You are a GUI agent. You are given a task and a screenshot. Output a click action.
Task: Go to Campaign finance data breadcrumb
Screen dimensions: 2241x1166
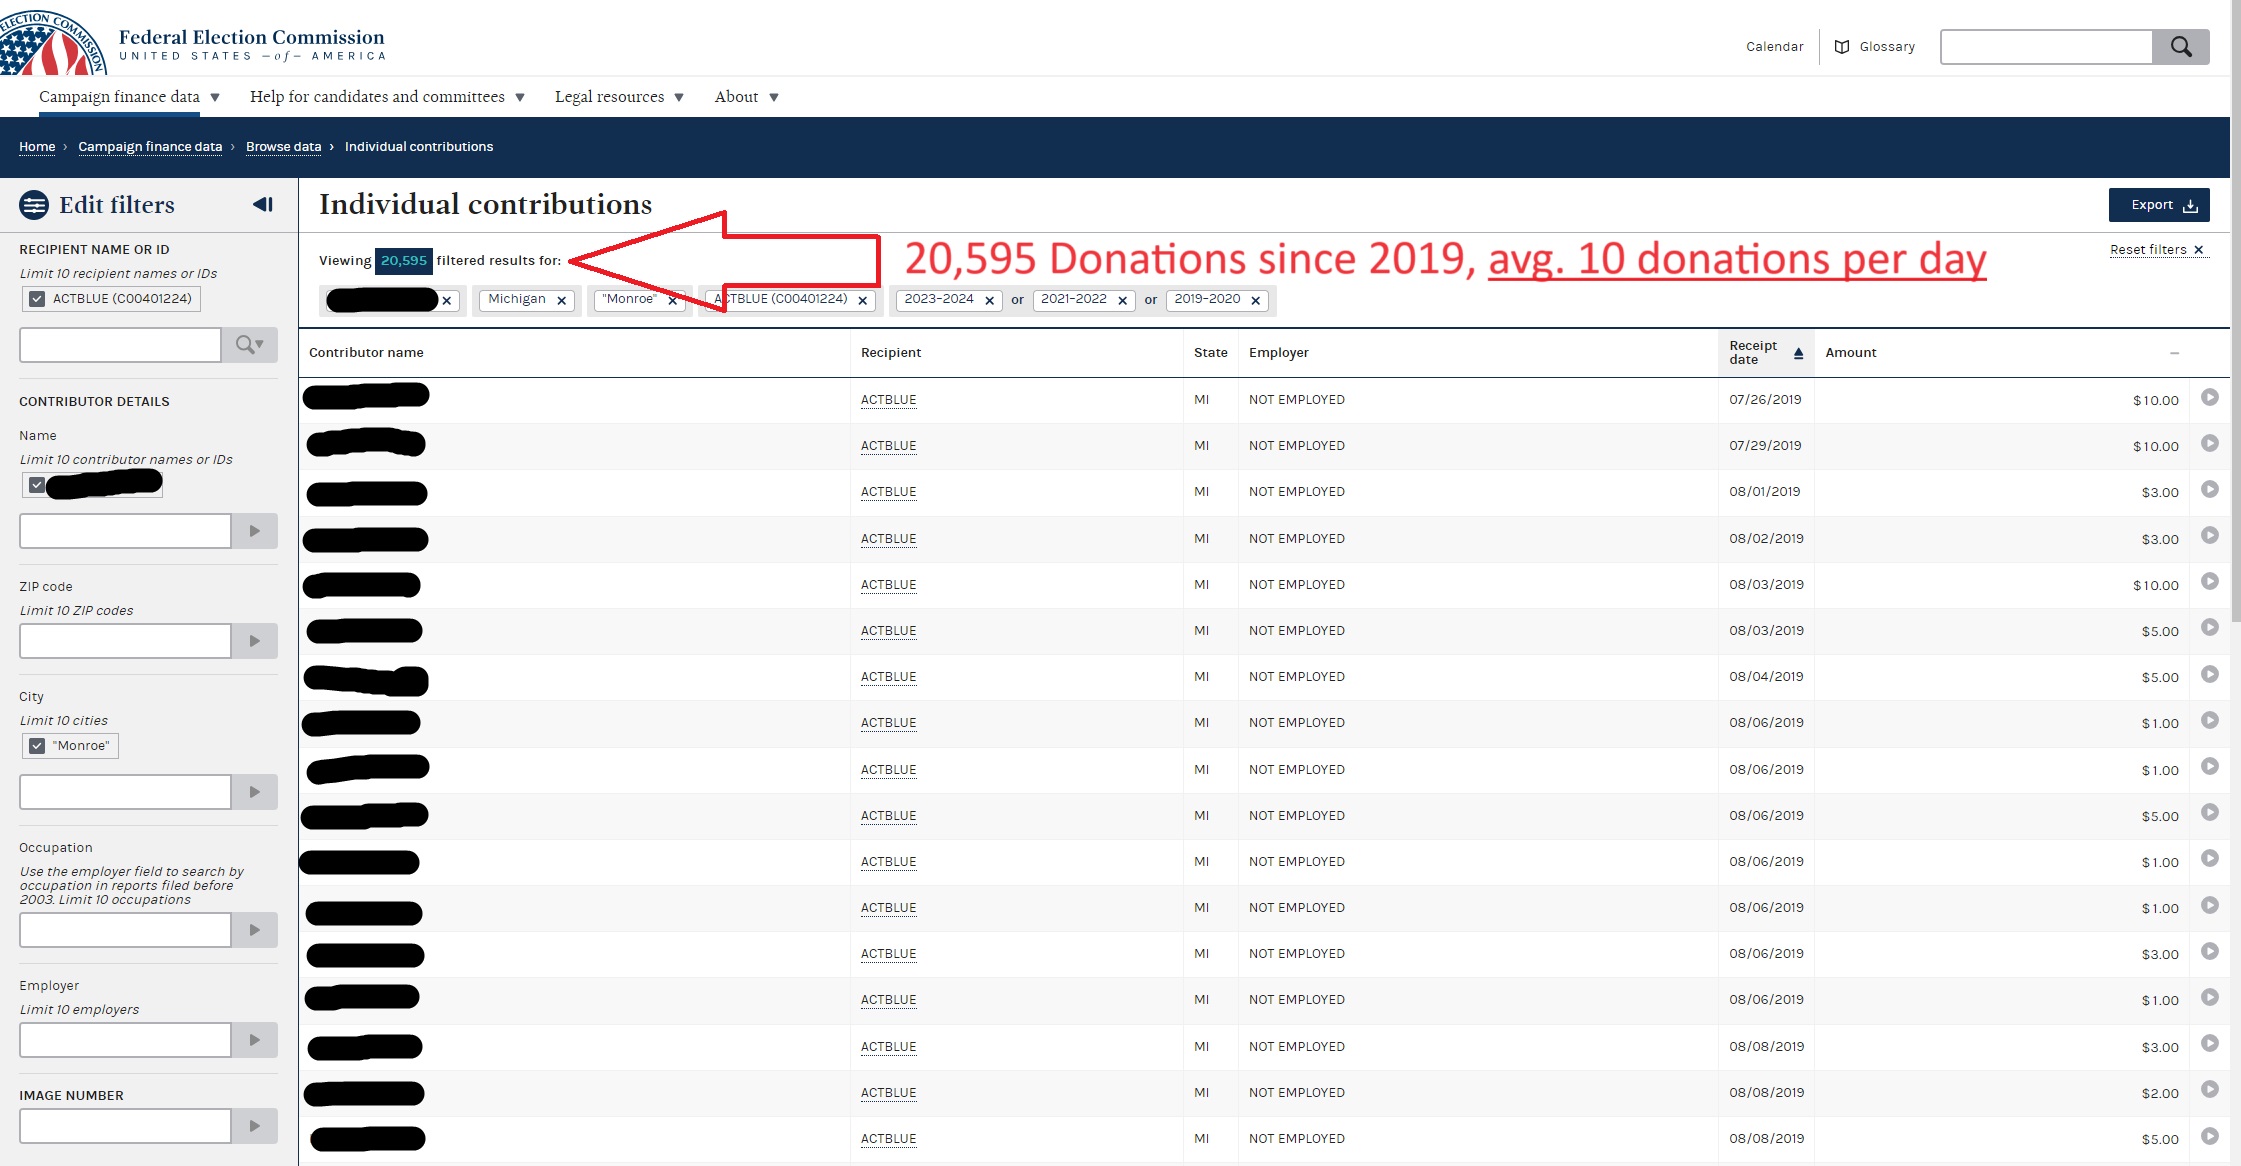[x=150, y=147]
